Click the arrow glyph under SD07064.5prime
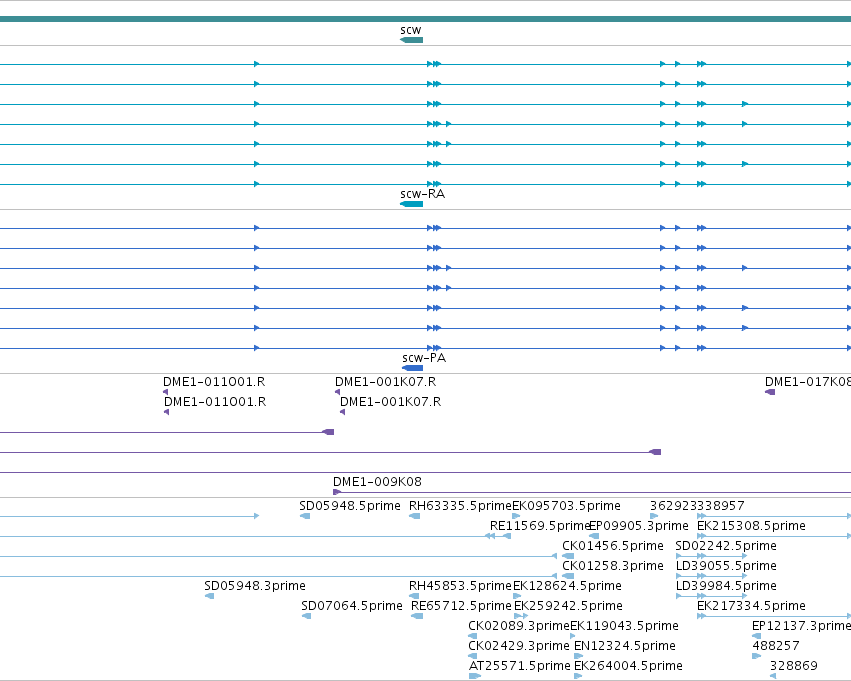Image resolution: width=851 pixels, height=681 pixels. [x=307, y=616]
